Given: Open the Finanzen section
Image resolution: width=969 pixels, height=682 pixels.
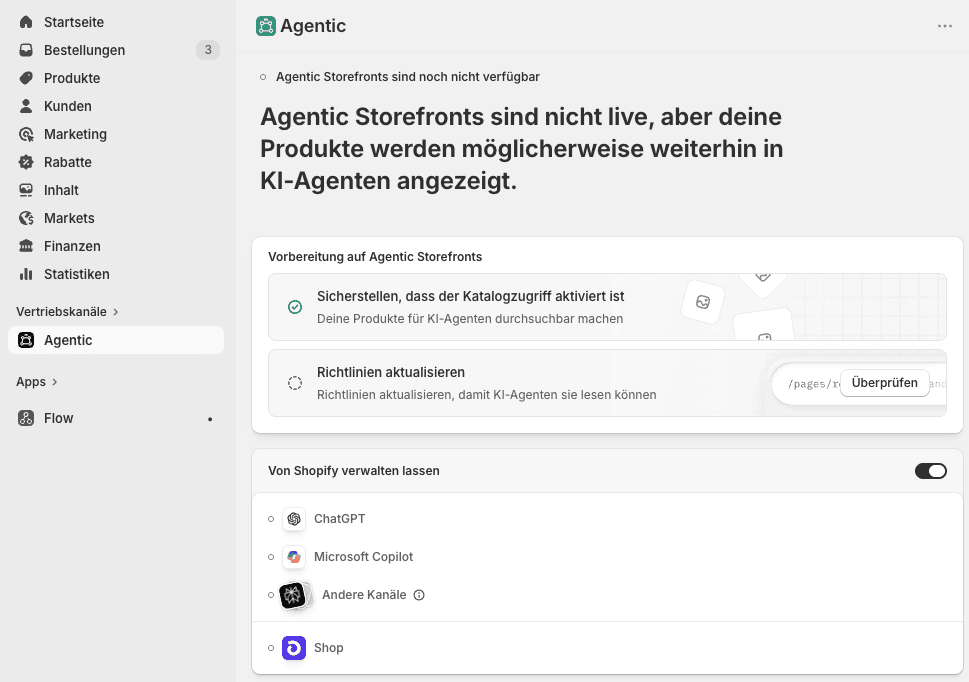Looking at the screenshot, I should 116,246.
